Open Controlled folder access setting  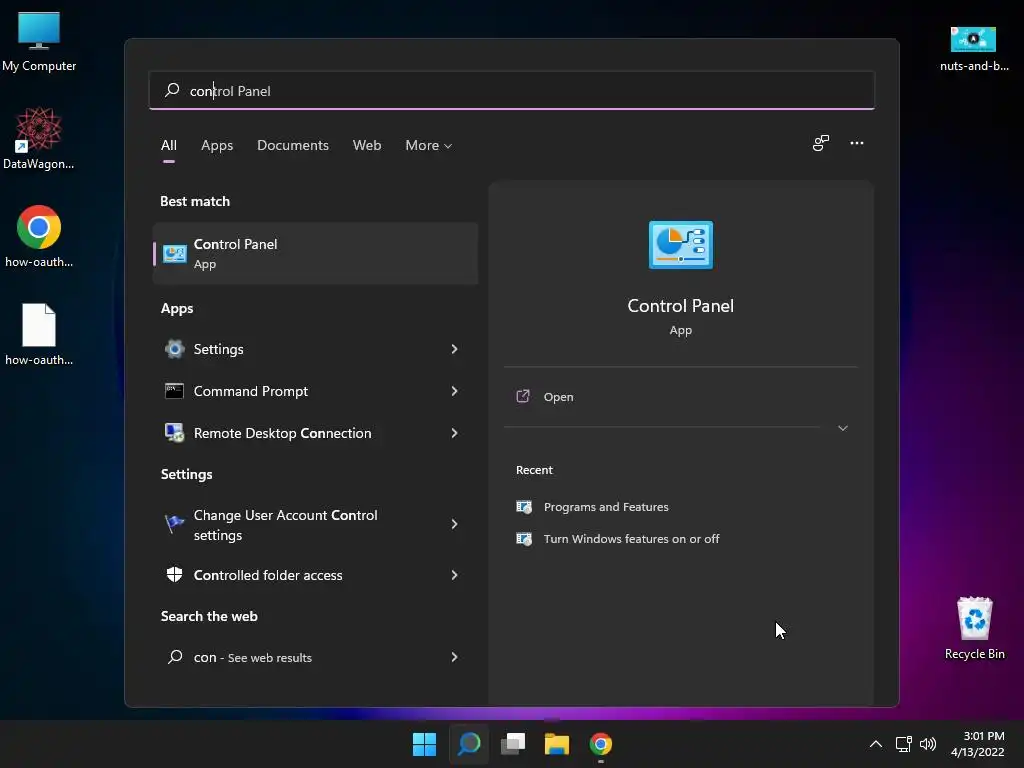click(315, 575)
